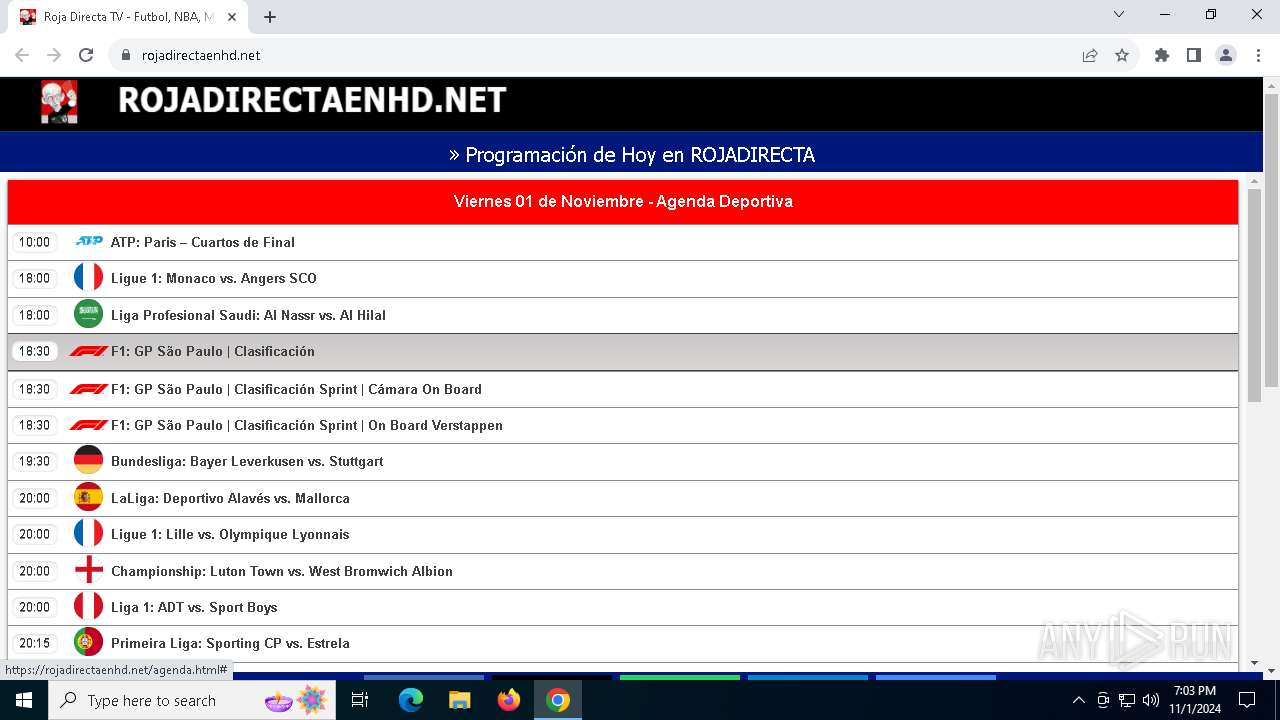
Task: Open the tab search dropdown chevron
Action: click(x=1119, y=14)
